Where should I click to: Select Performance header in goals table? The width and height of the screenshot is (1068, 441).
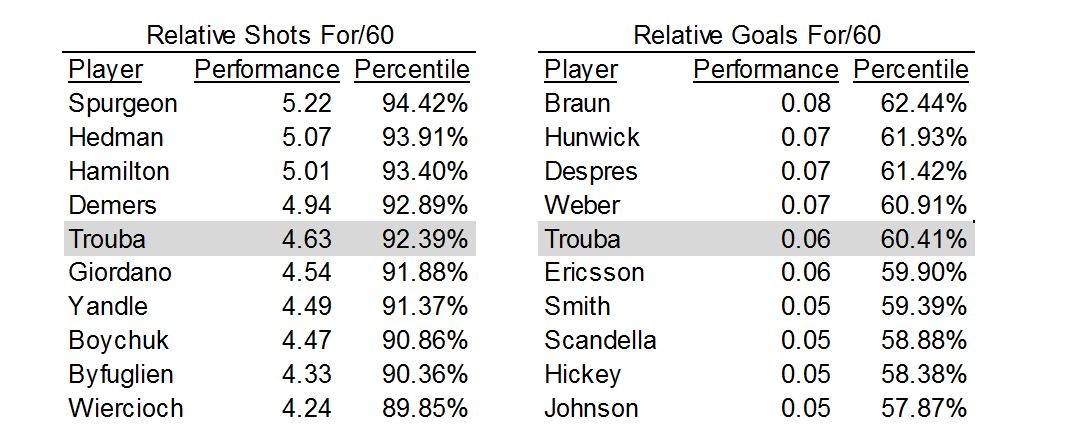click(766, 70)
